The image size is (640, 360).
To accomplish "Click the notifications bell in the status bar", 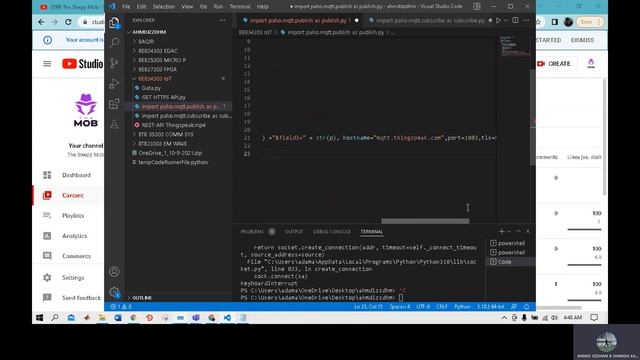I will point(527,307).
